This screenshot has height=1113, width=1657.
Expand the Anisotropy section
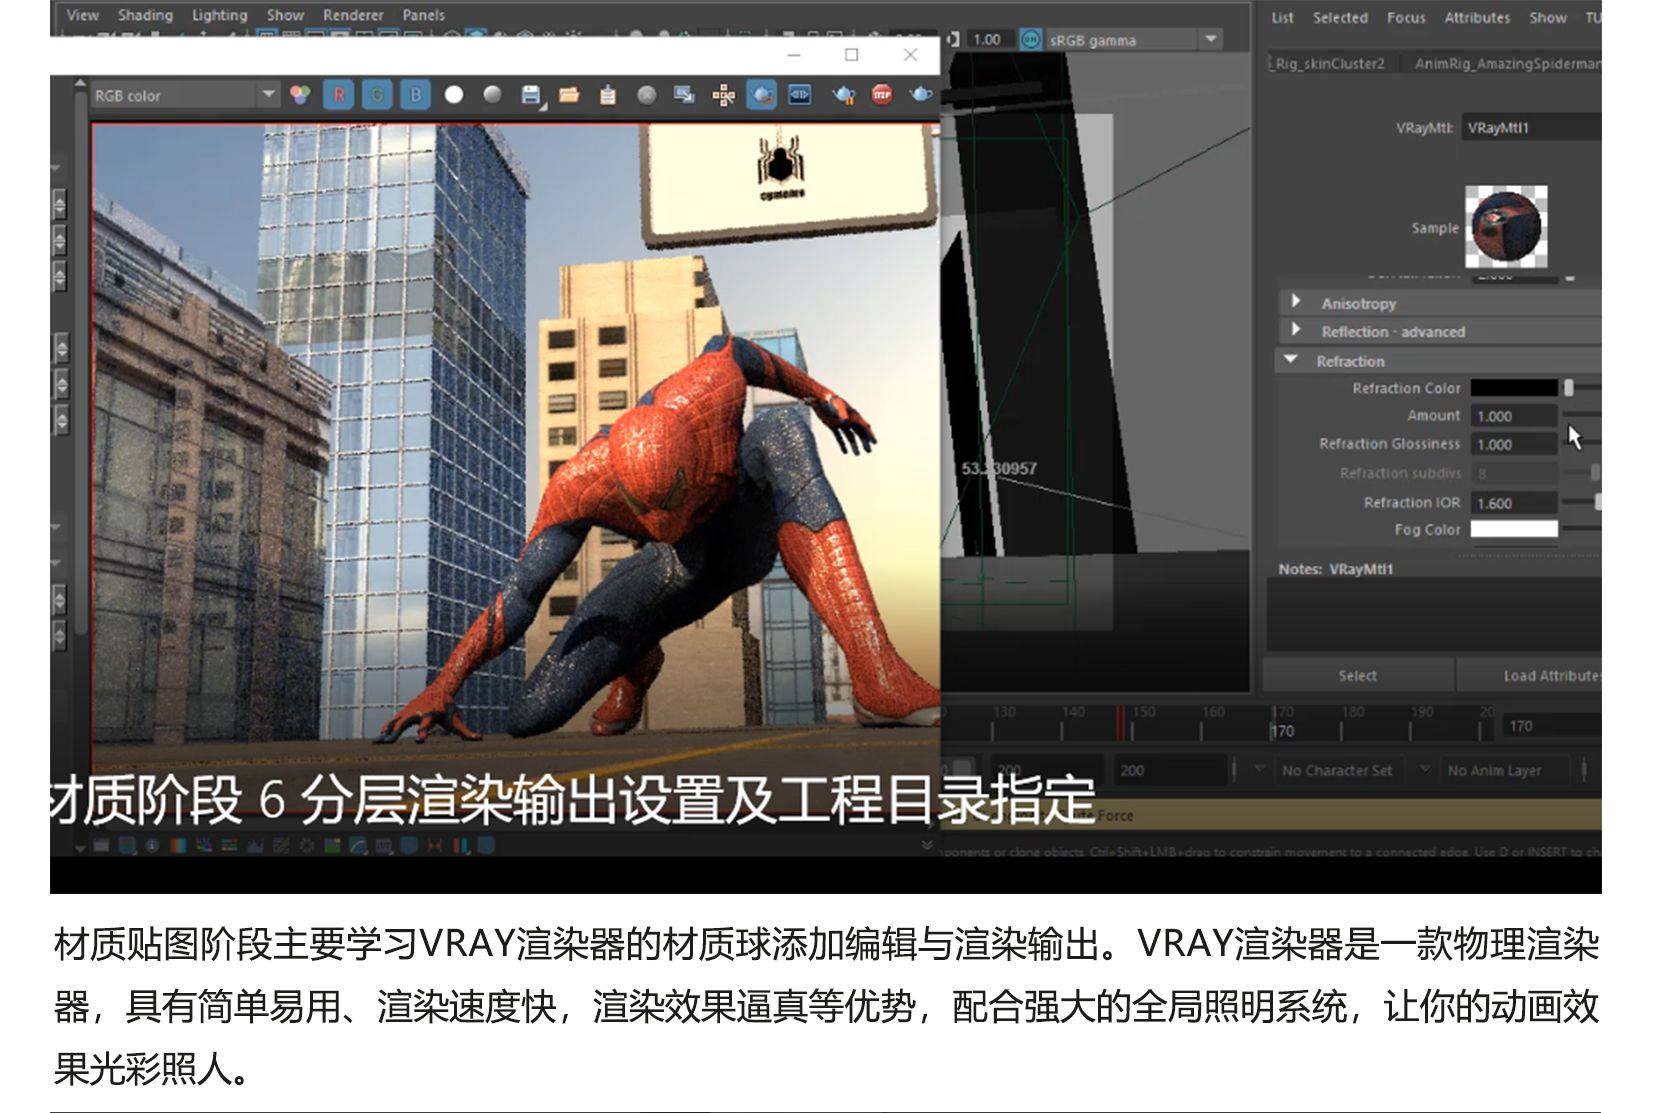coord(1440,303)
